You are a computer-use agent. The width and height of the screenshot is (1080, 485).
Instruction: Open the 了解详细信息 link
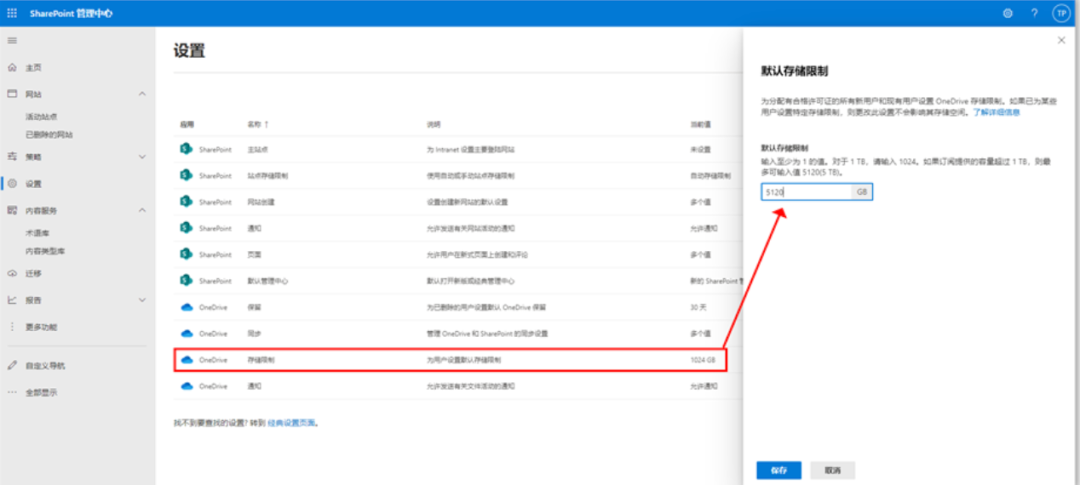point(996,111)
